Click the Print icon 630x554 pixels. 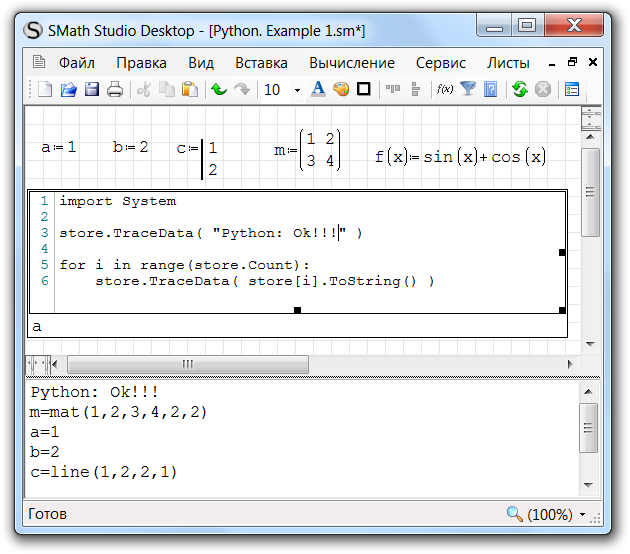point(115,90)
